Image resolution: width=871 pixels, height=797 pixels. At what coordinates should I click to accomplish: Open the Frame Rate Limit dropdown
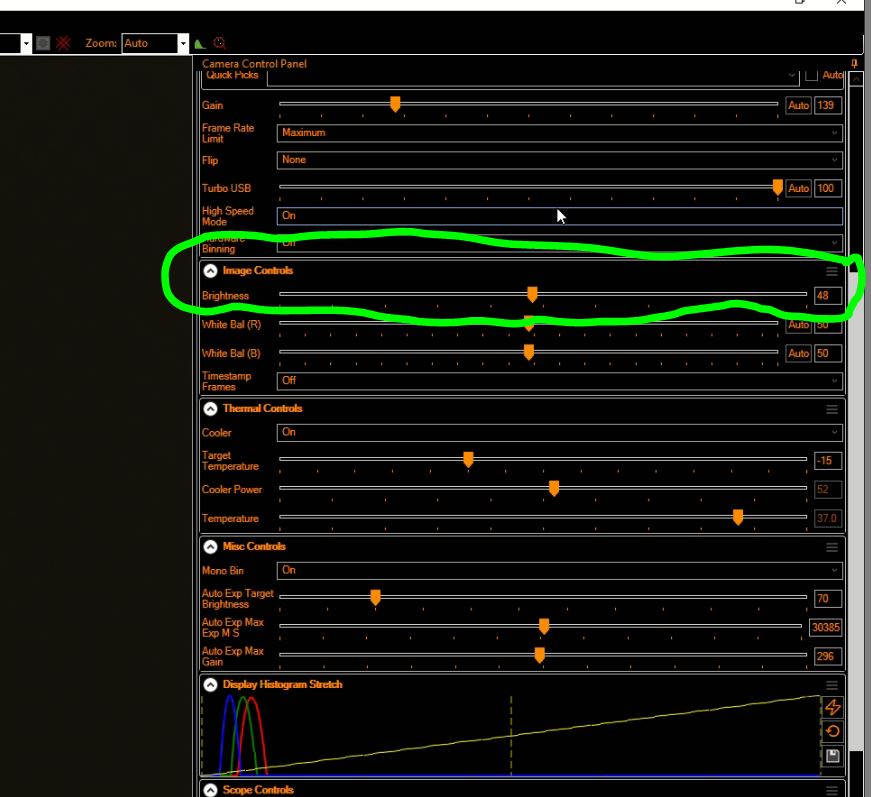click(558, 133)
